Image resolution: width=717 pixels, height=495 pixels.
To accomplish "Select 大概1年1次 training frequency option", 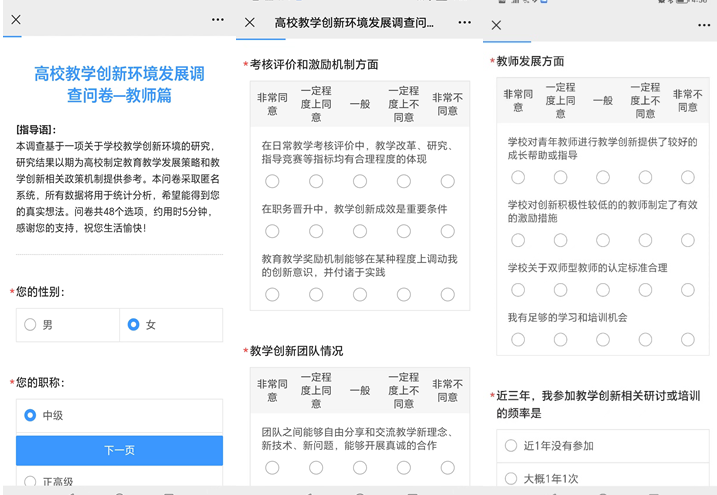I will [x=511, y=479].
